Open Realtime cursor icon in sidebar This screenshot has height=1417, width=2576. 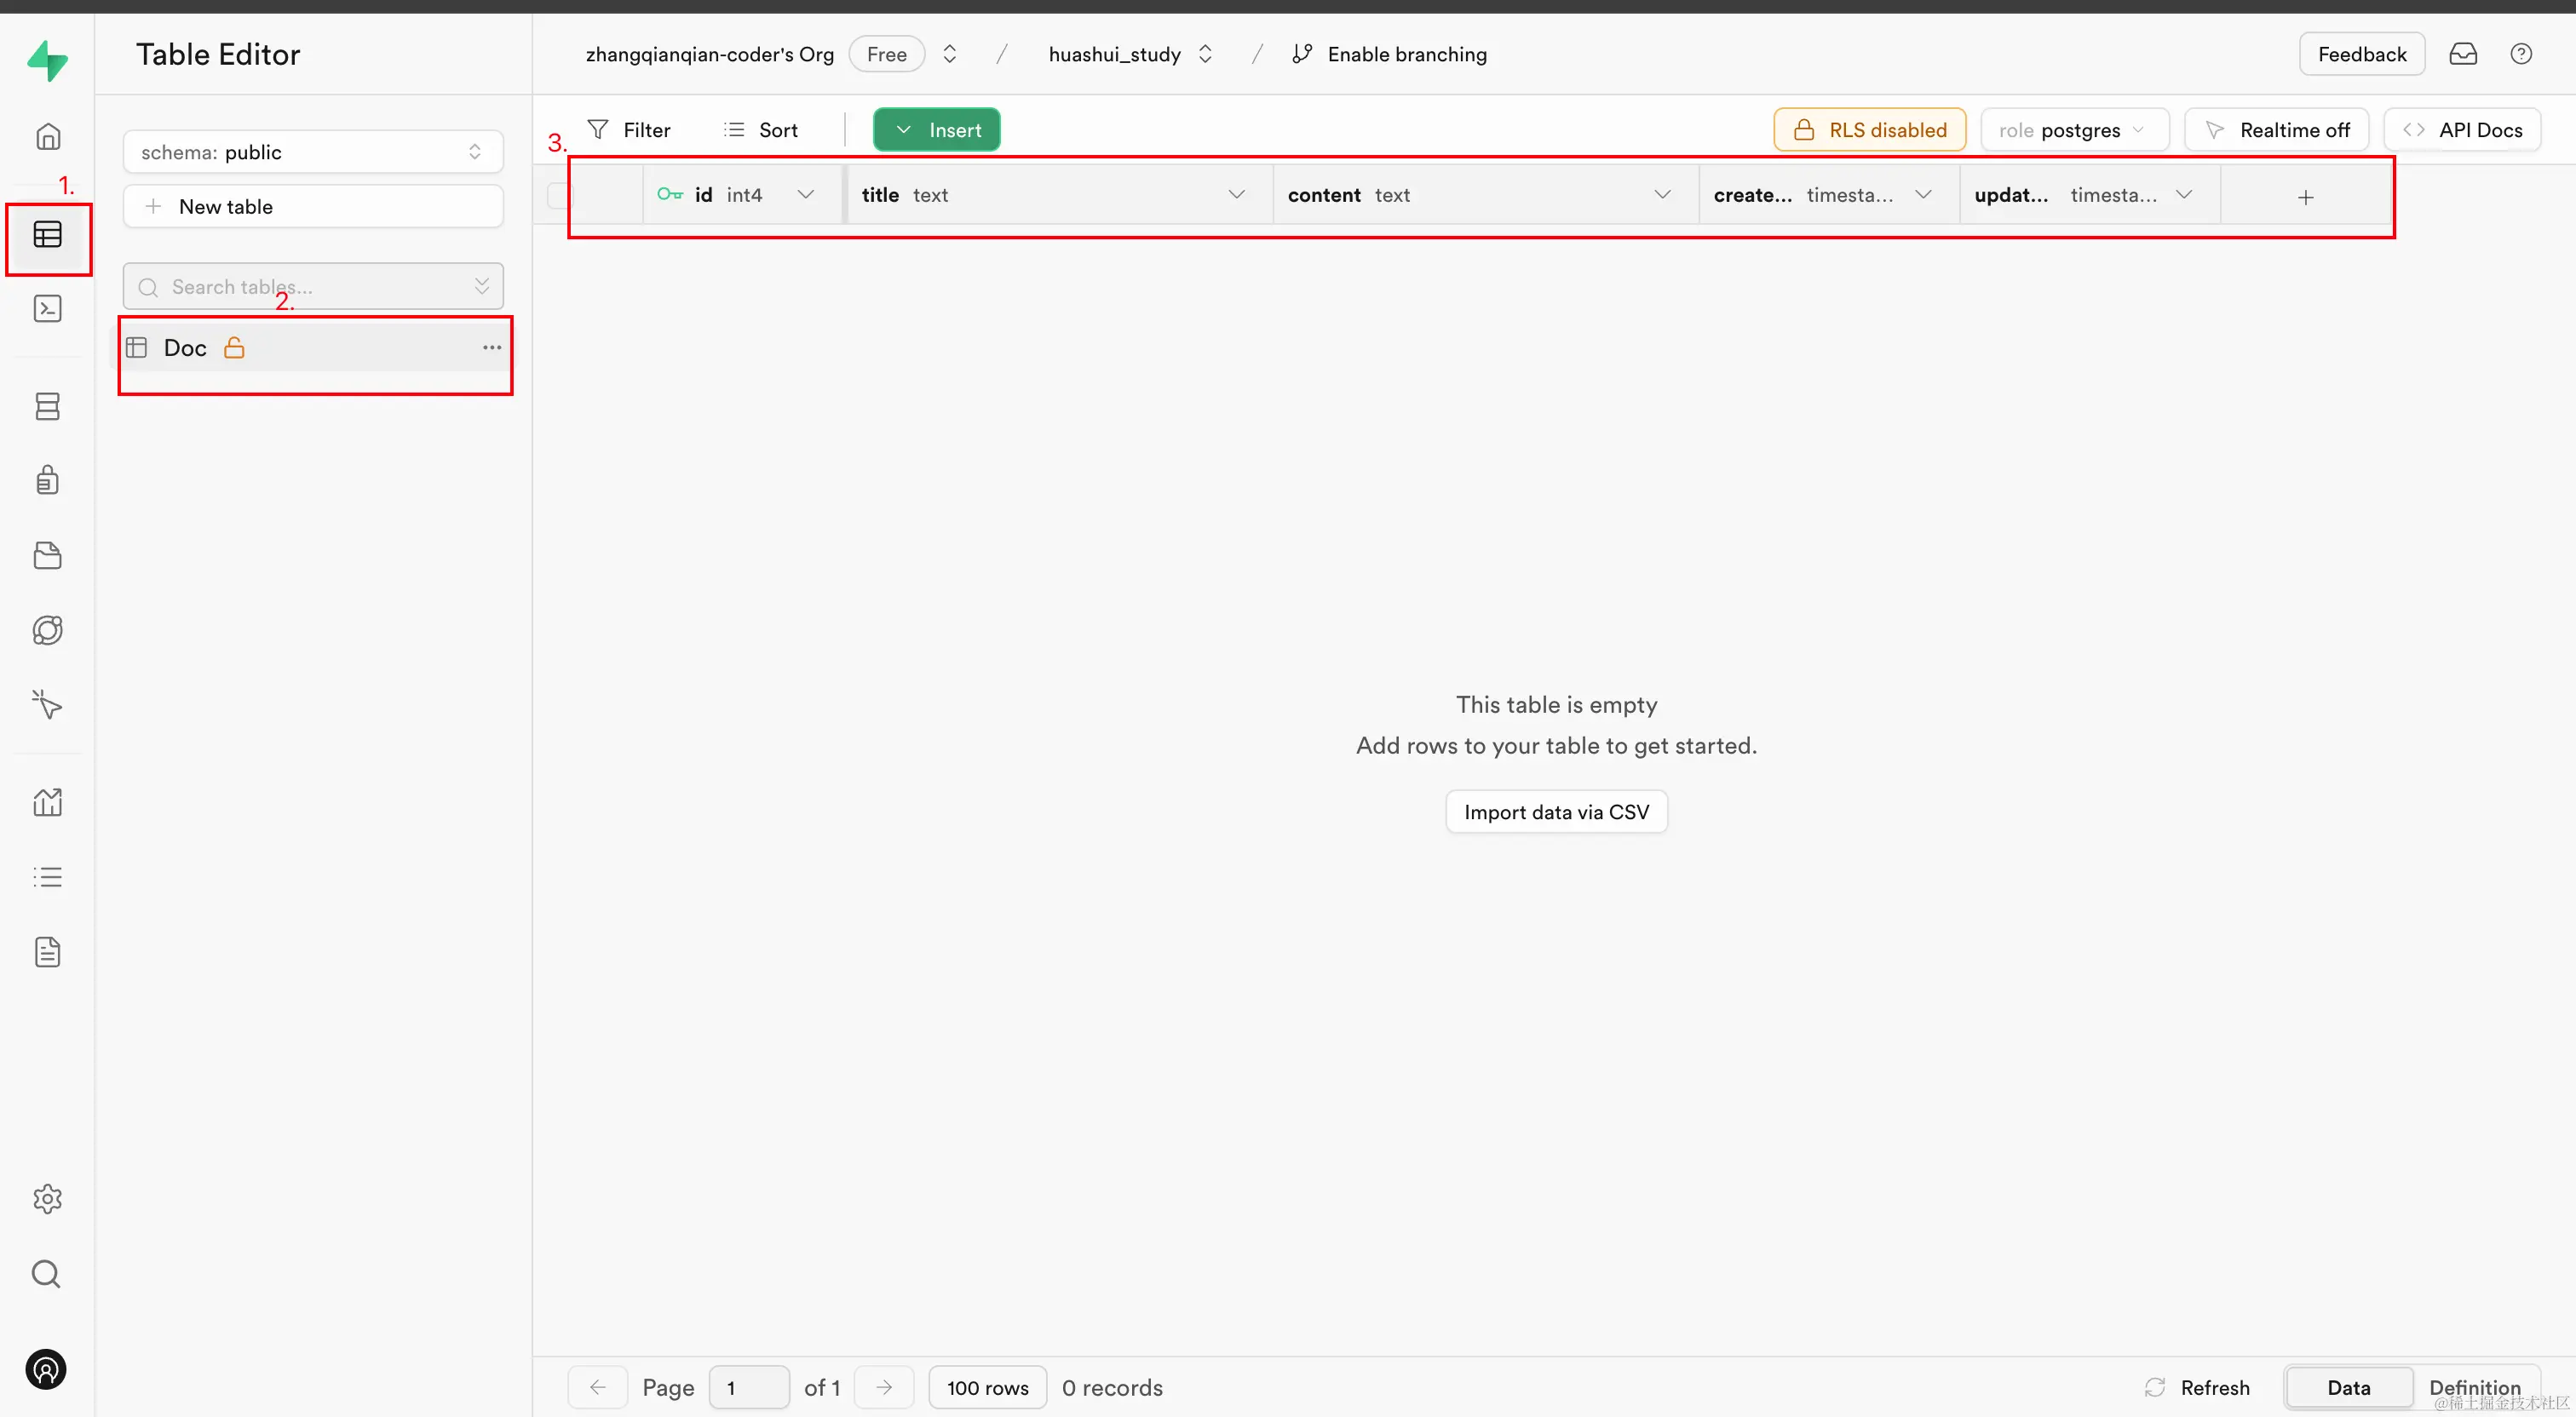click(47, 705)
